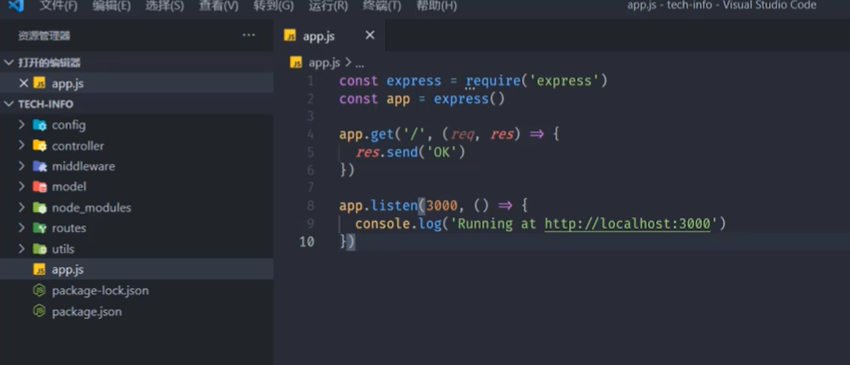This screenshot has height=365, width=850.
Task: Select the config folder name
Action: [69, 125]
